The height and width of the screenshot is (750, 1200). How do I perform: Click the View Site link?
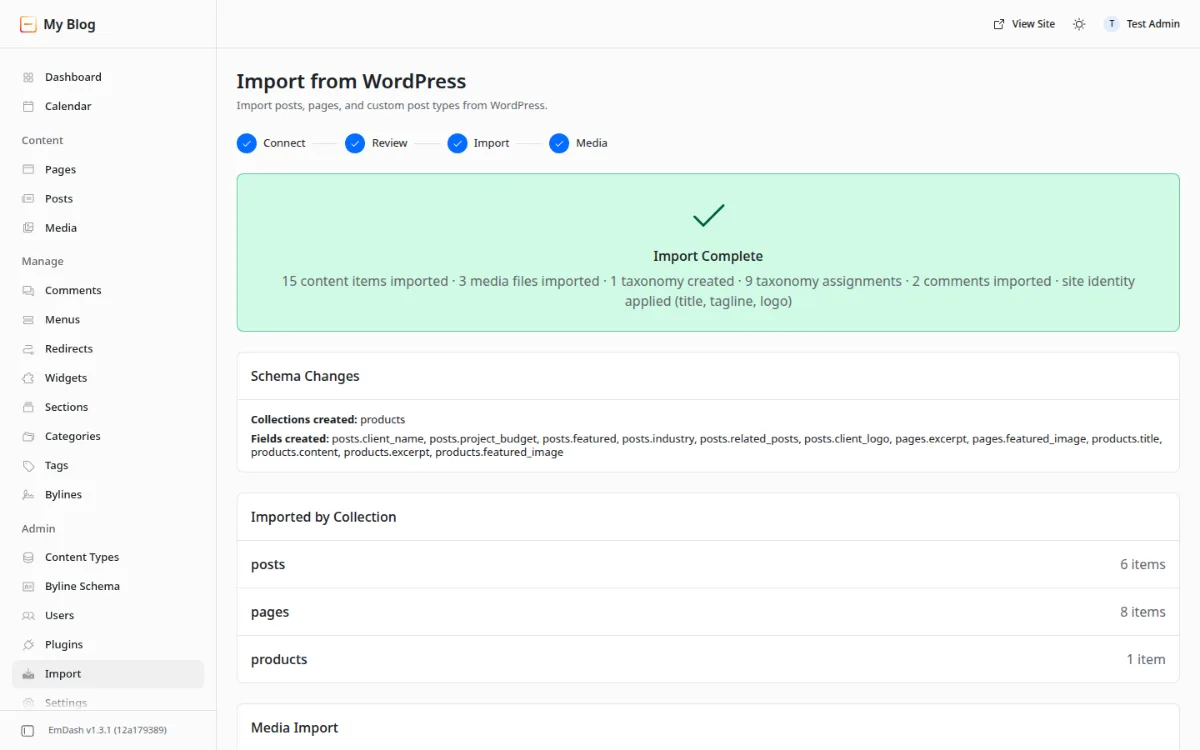[1023, 24]
